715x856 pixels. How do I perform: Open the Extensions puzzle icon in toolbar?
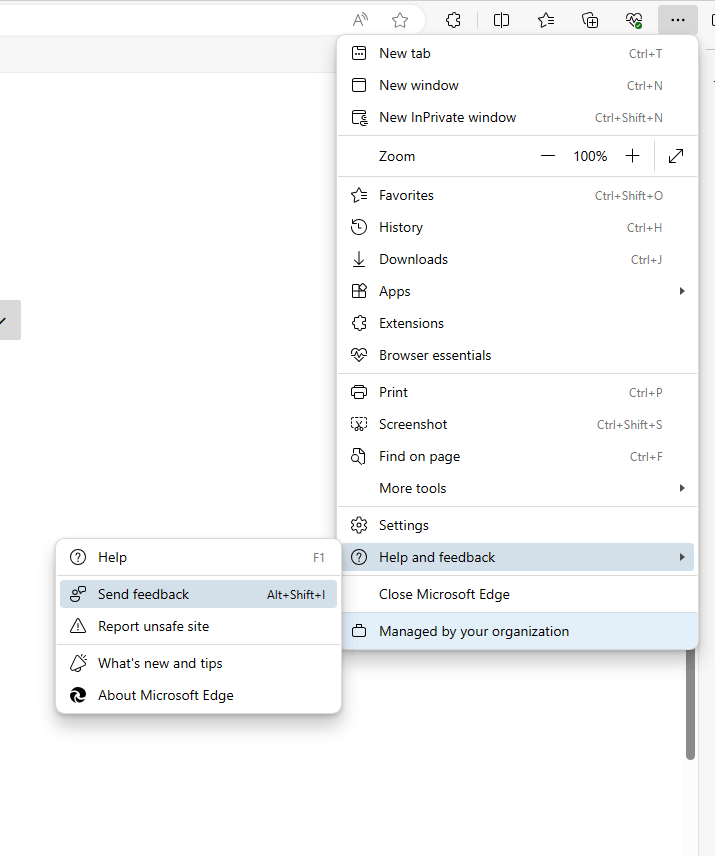(x=453, y=21)
